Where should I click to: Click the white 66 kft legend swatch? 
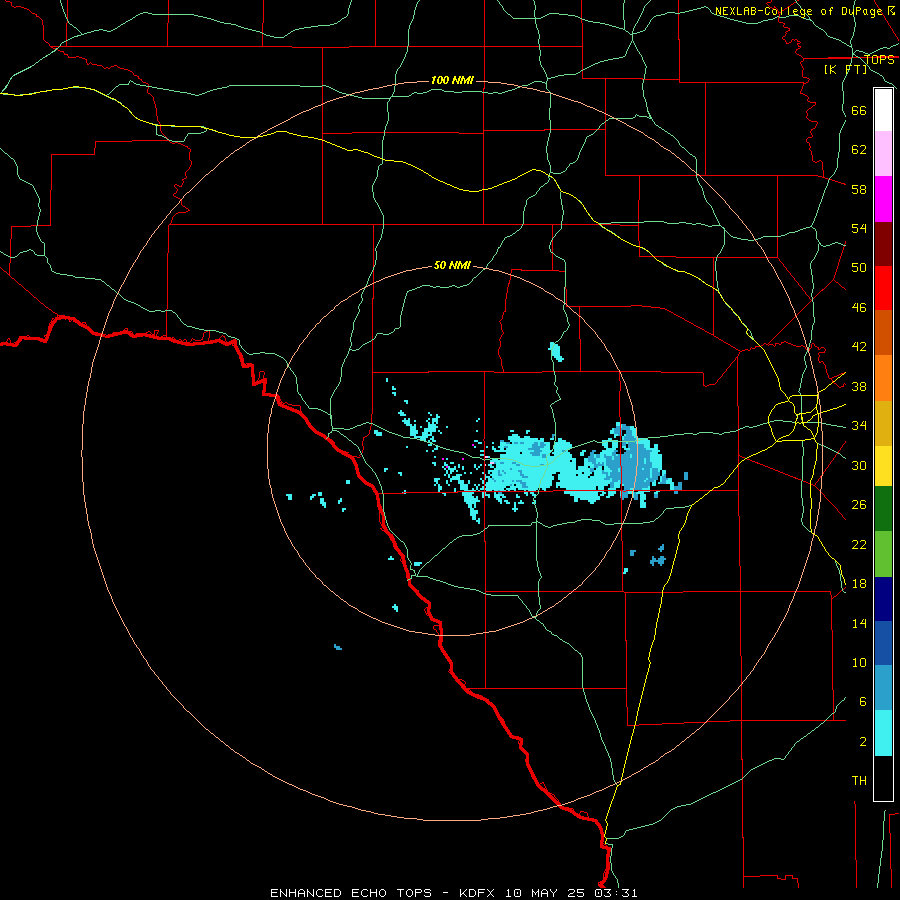point(883,110)
